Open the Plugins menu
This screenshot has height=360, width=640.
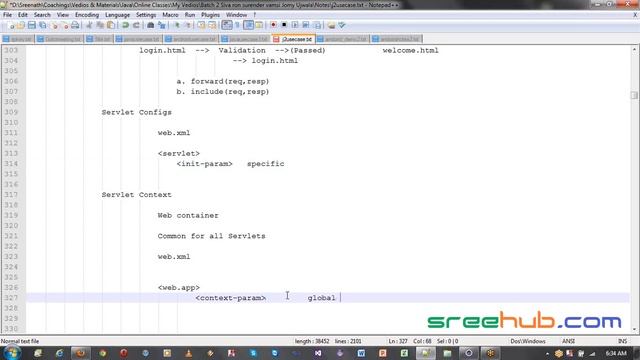[x=210, y=15]
